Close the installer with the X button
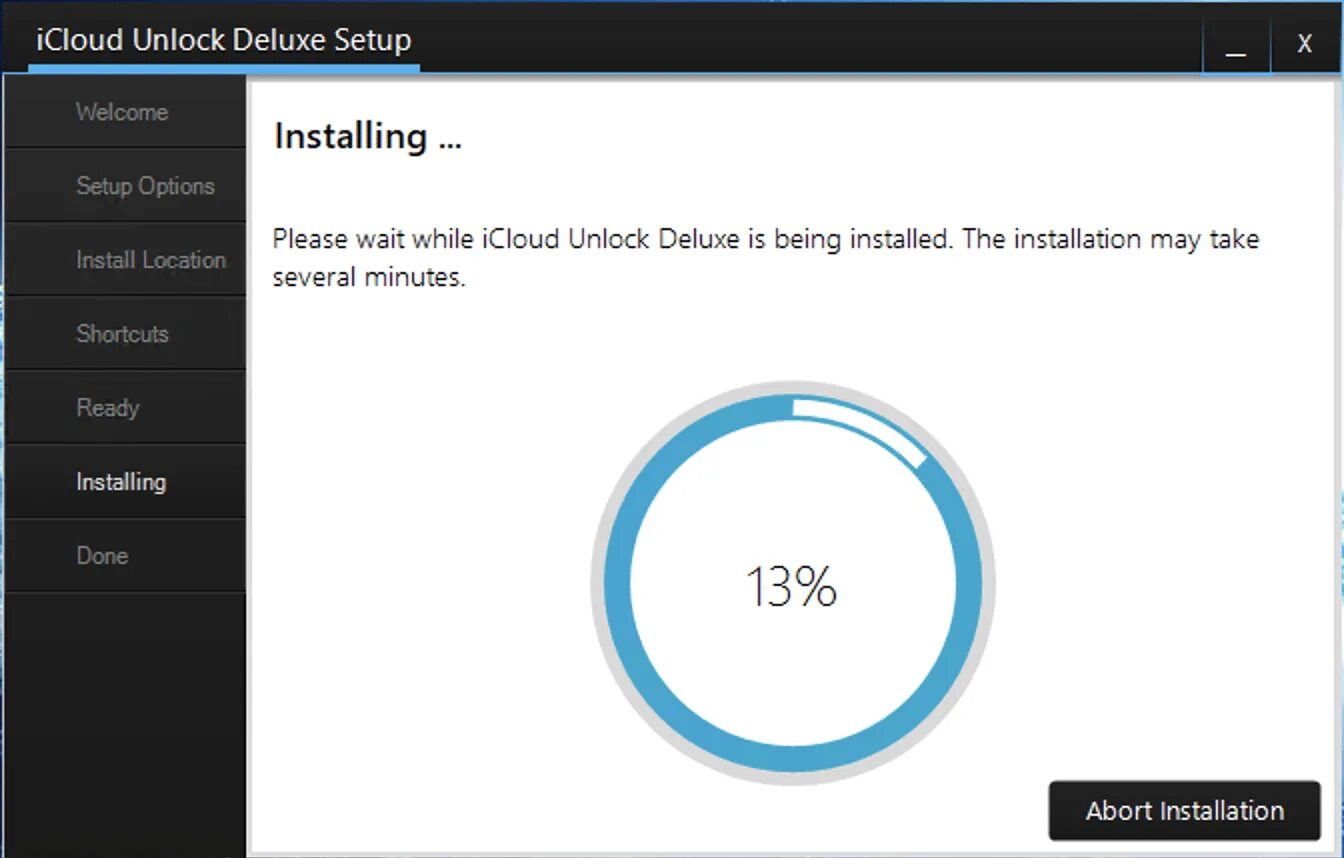The width and height of the screenshot is (1344, 858). 1304,44
